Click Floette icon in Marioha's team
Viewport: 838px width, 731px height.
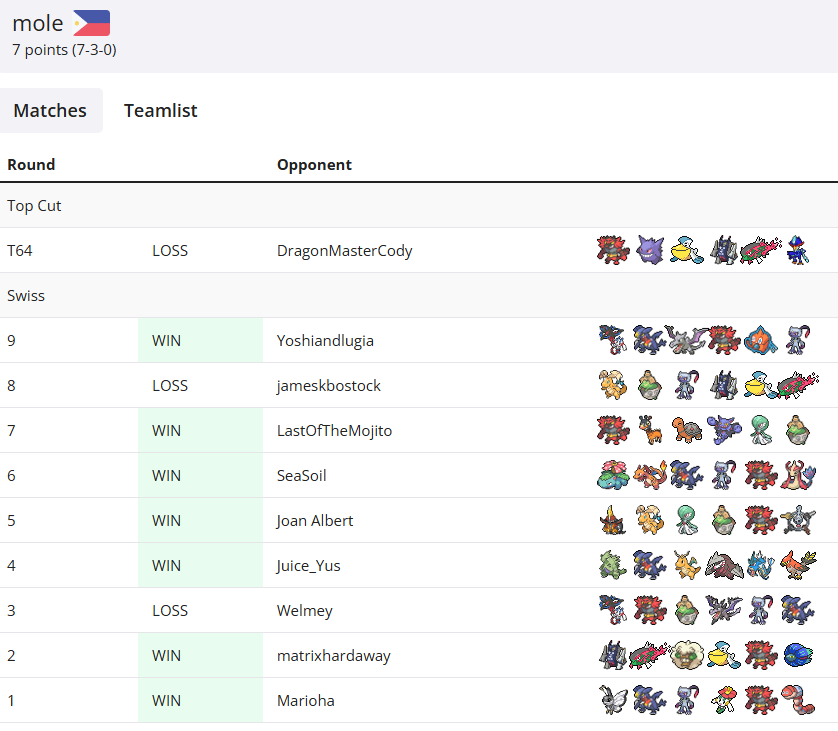point(724,700)
